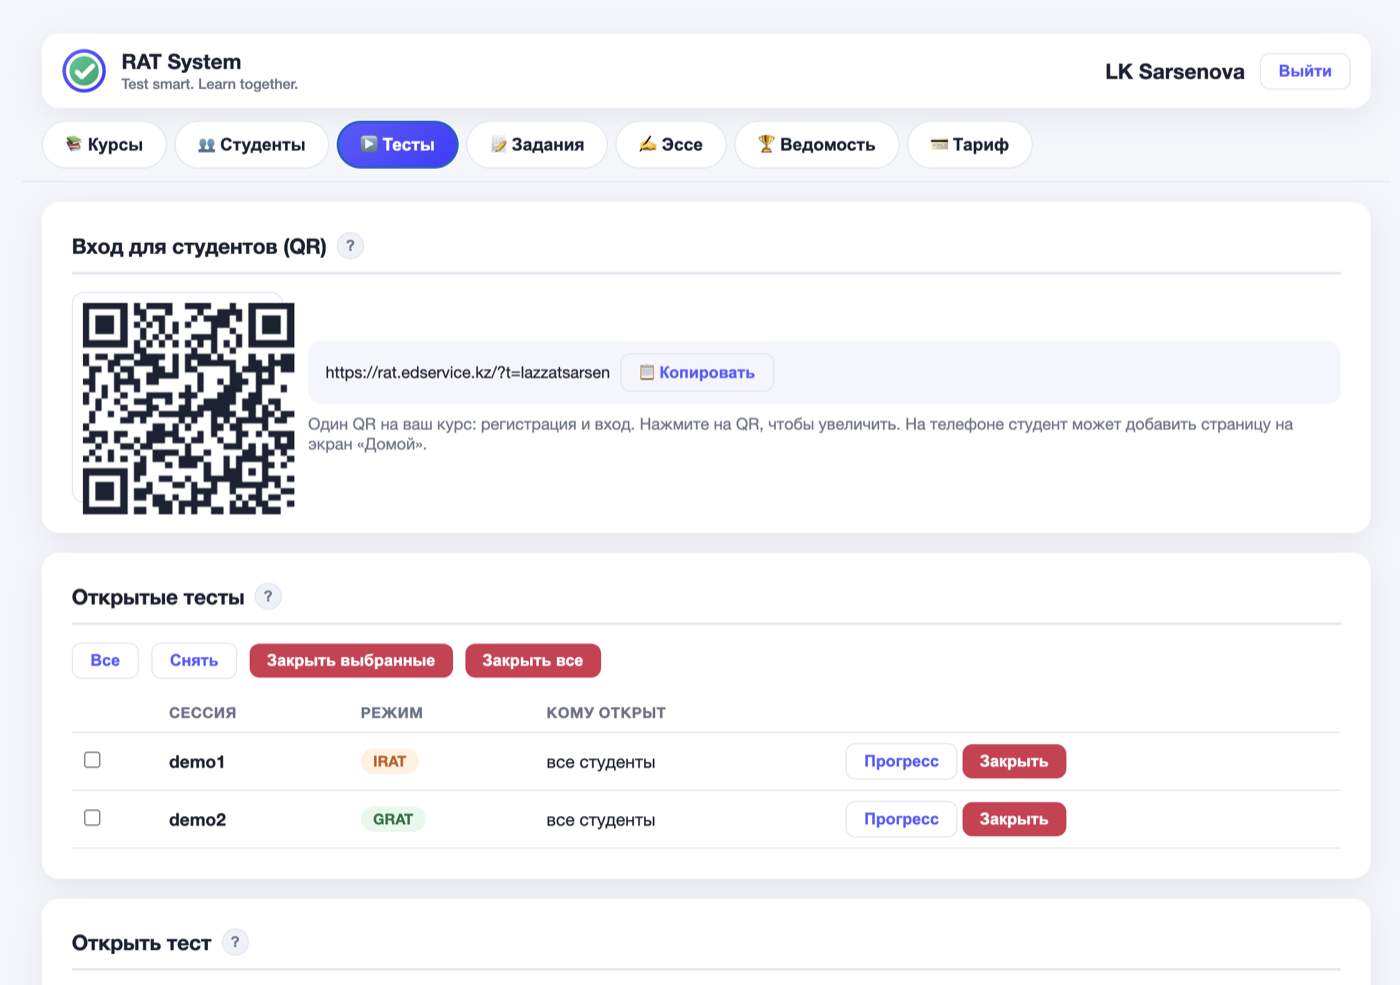This screenshot has height=985, width=1400.
Task: Close the demo2 test with Закрыть
Action: pyautogui.click(x=1014, y=819)
